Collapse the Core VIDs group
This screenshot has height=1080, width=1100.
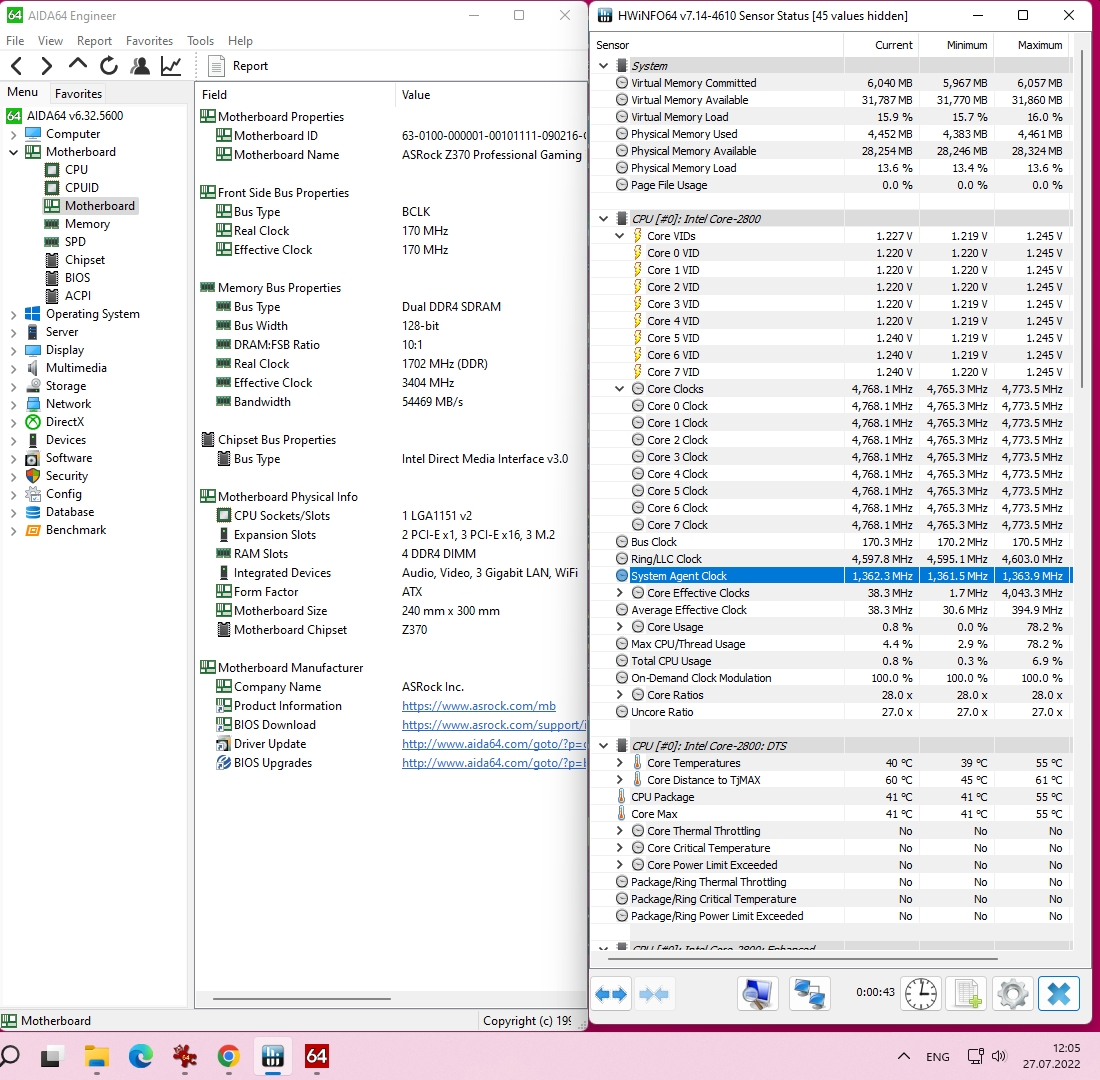coord(619,236)
